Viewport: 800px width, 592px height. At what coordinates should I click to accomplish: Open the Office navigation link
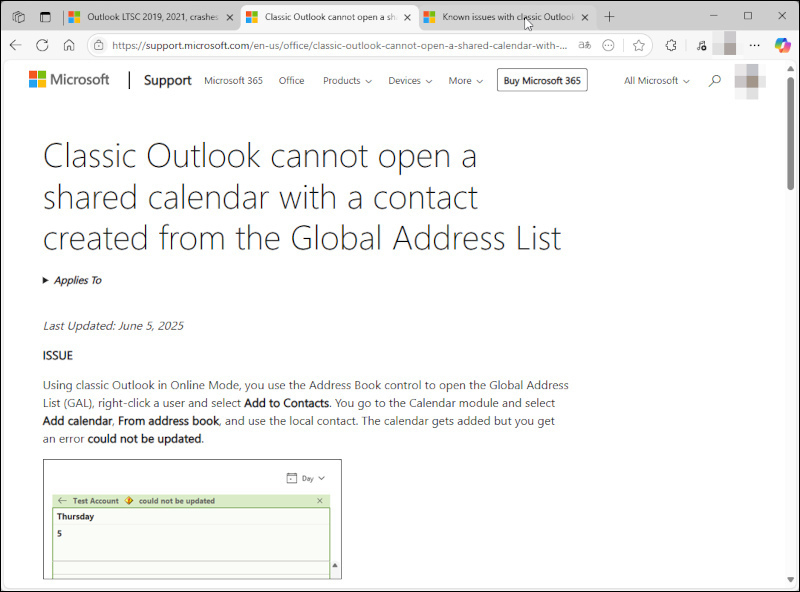[291, 81]
